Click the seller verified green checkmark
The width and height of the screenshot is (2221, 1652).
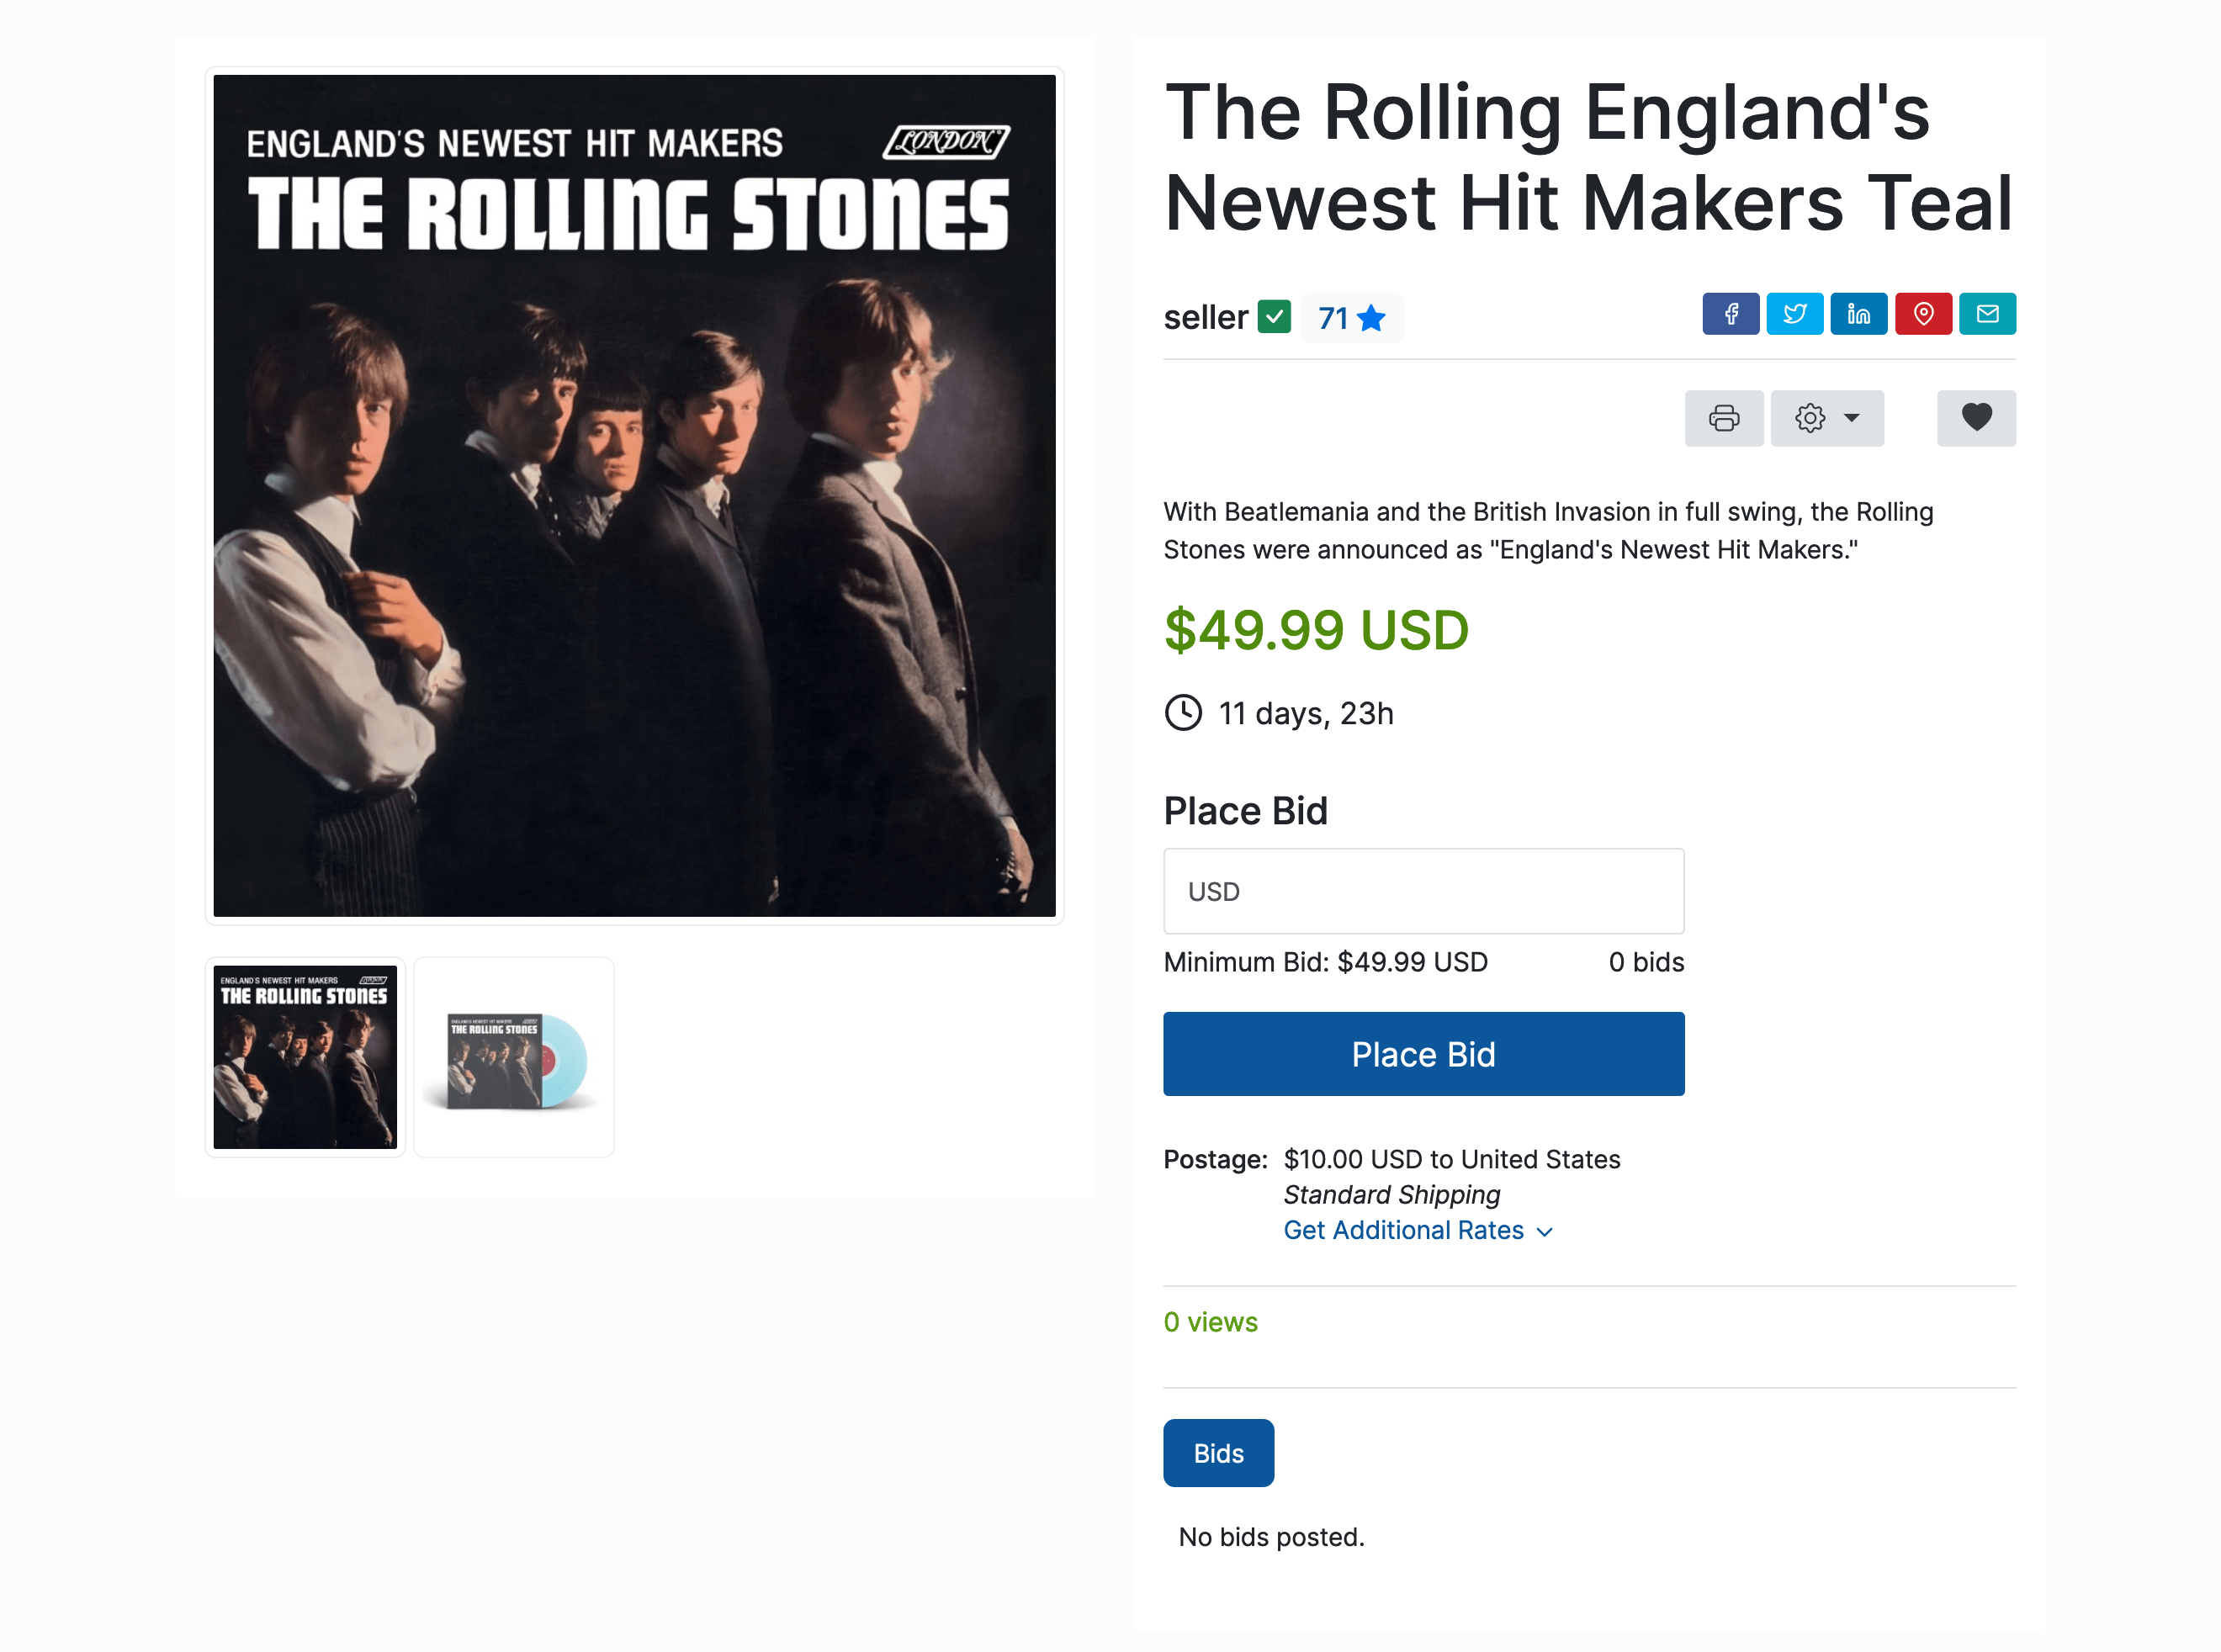tap(1274, 317)
